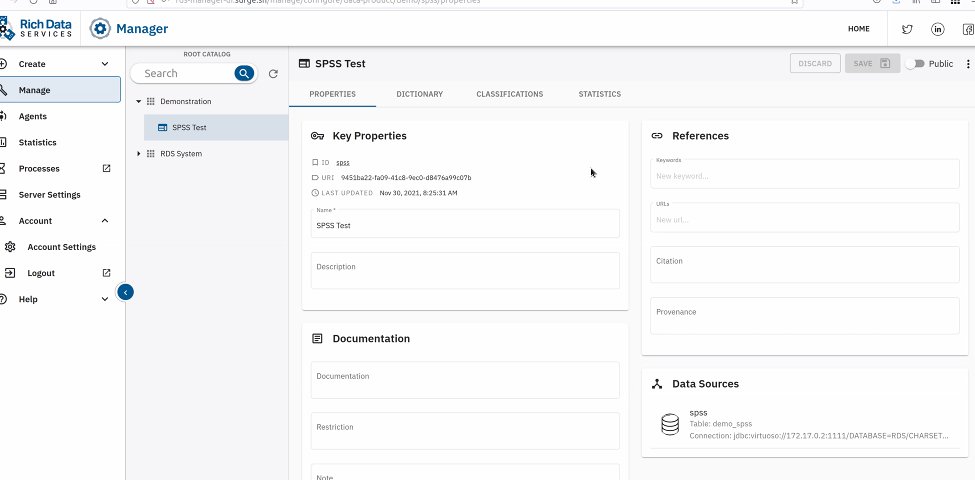Click the Logout door icon
975x480 pixels.
tap(10, 273)
